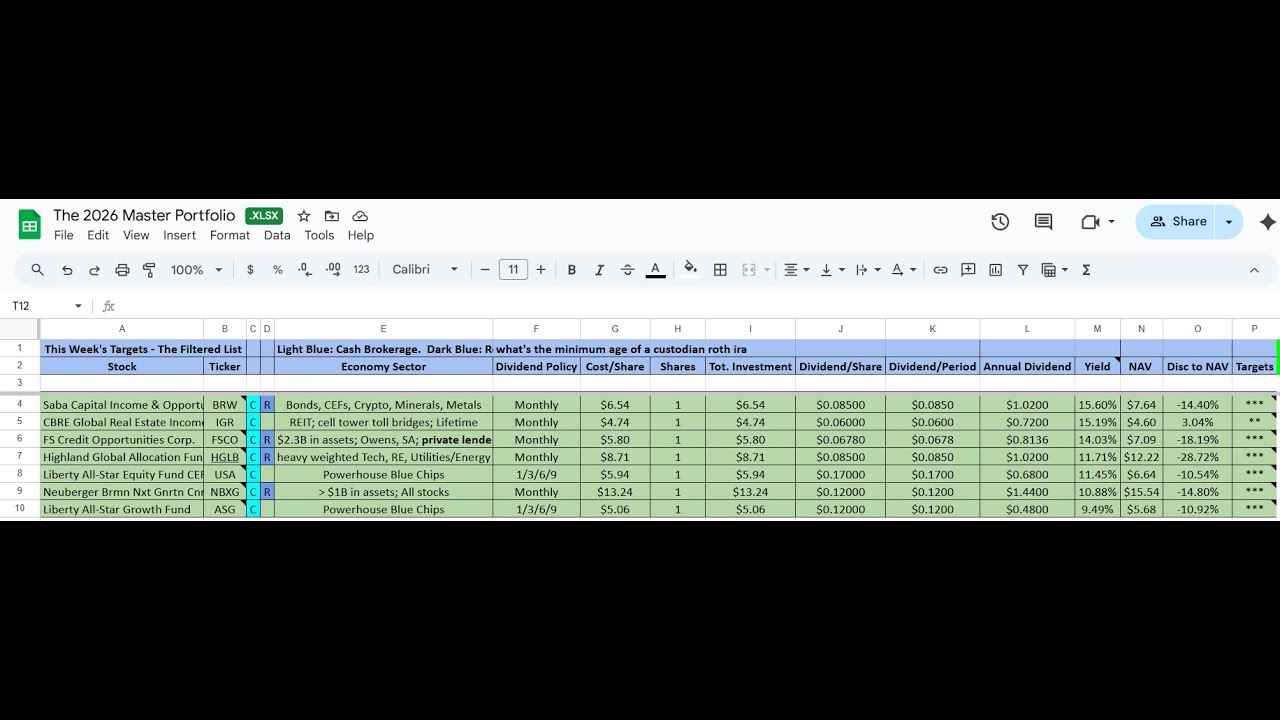Apply strikethrough formatting

[627, 270]
